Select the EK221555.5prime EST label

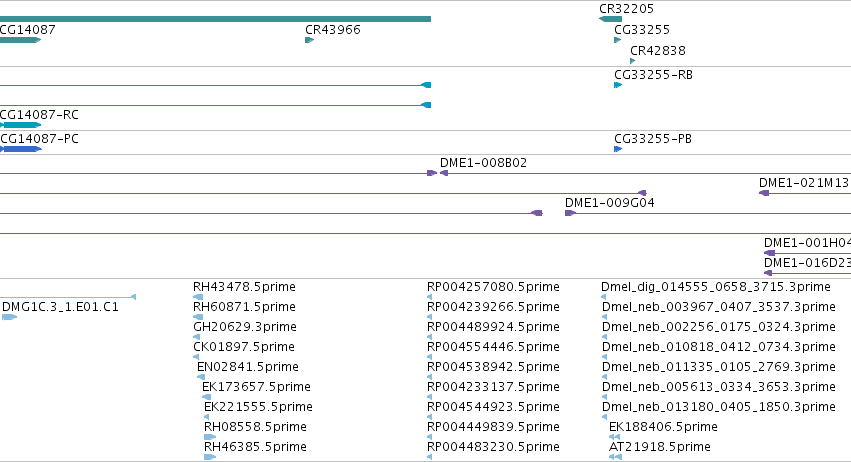(258, 407)
